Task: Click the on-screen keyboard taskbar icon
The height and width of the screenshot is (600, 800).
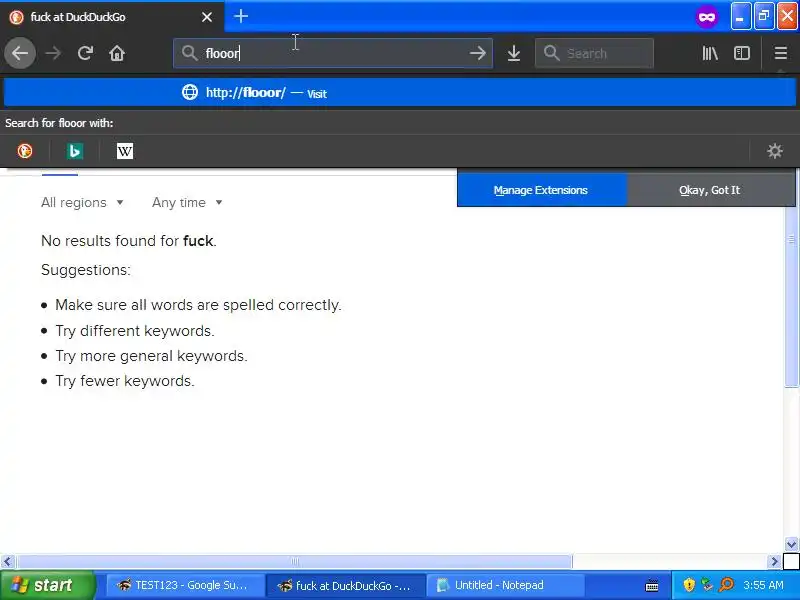Action: [x=652, y=586]
